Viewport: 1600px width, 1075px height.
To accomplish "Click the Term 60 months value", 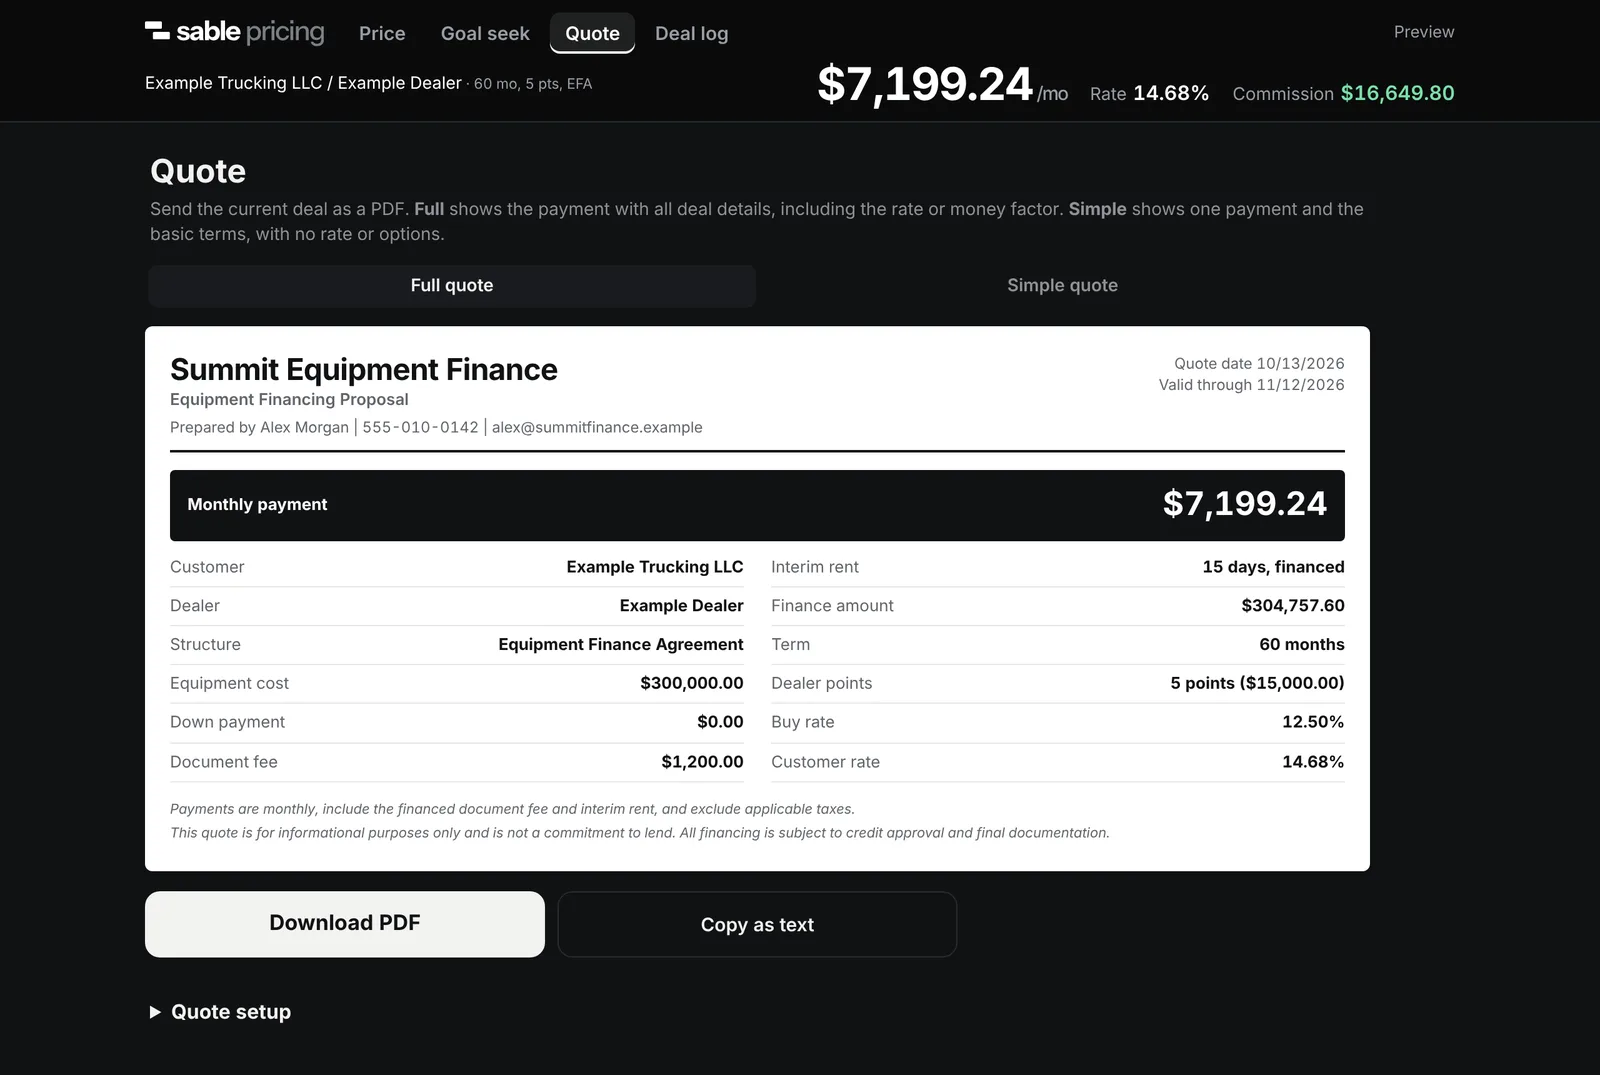I will coord(1302,645).
